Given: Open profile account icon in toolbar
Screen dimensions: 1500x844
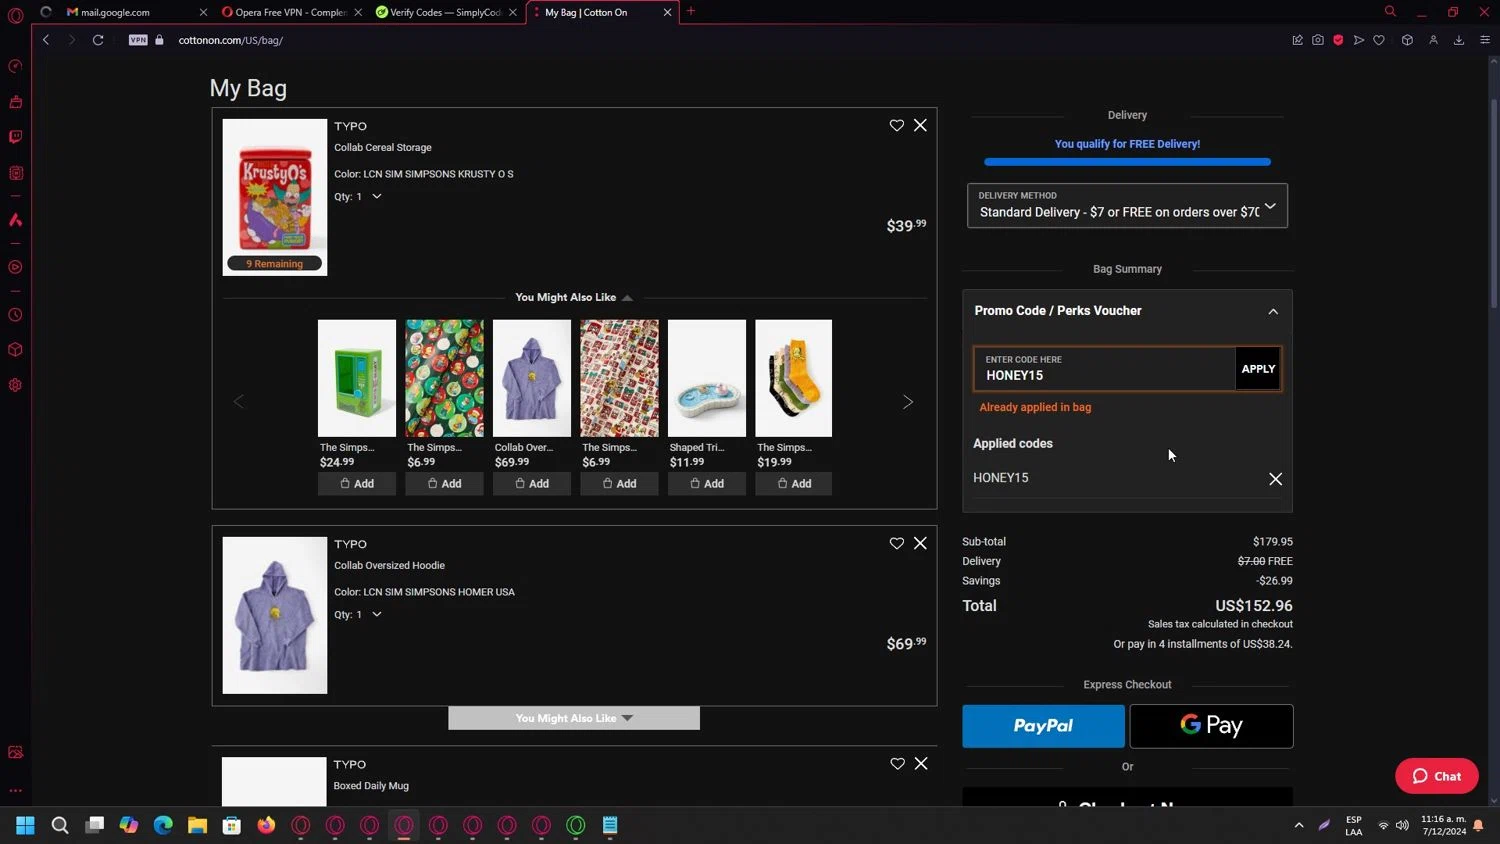Looking at the screenshot, I should point(1433,40).
